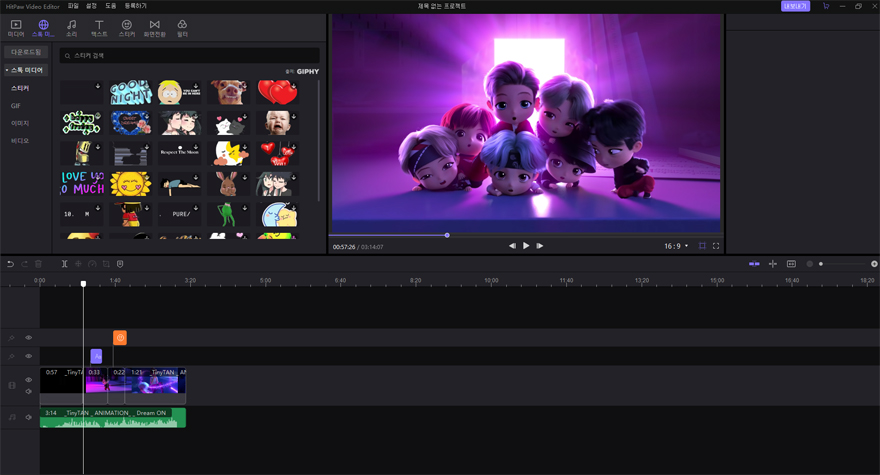Toggle eye visibility on the main video track
880x475 pixels.
pos(29,380)
